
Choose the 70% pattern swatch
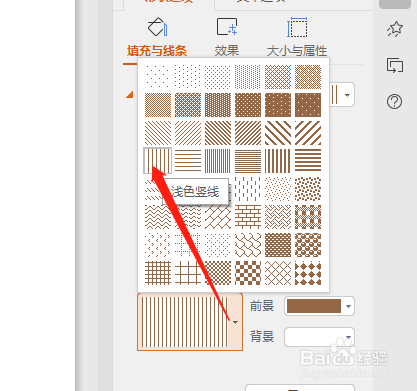pos(218,105)
